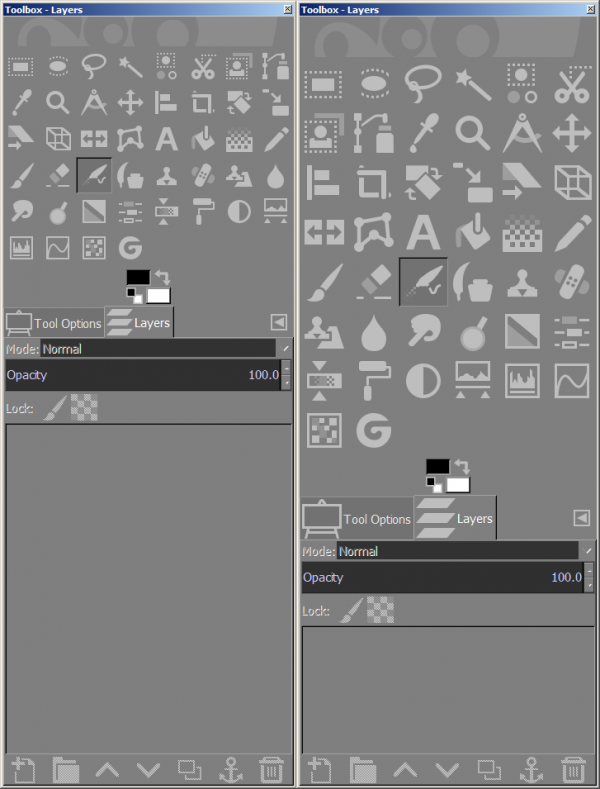This screenshot has height=789, width=600.
Task: Switch to the Layers tab in the large-icon toolbox
Action: click(x=455, y=518)
